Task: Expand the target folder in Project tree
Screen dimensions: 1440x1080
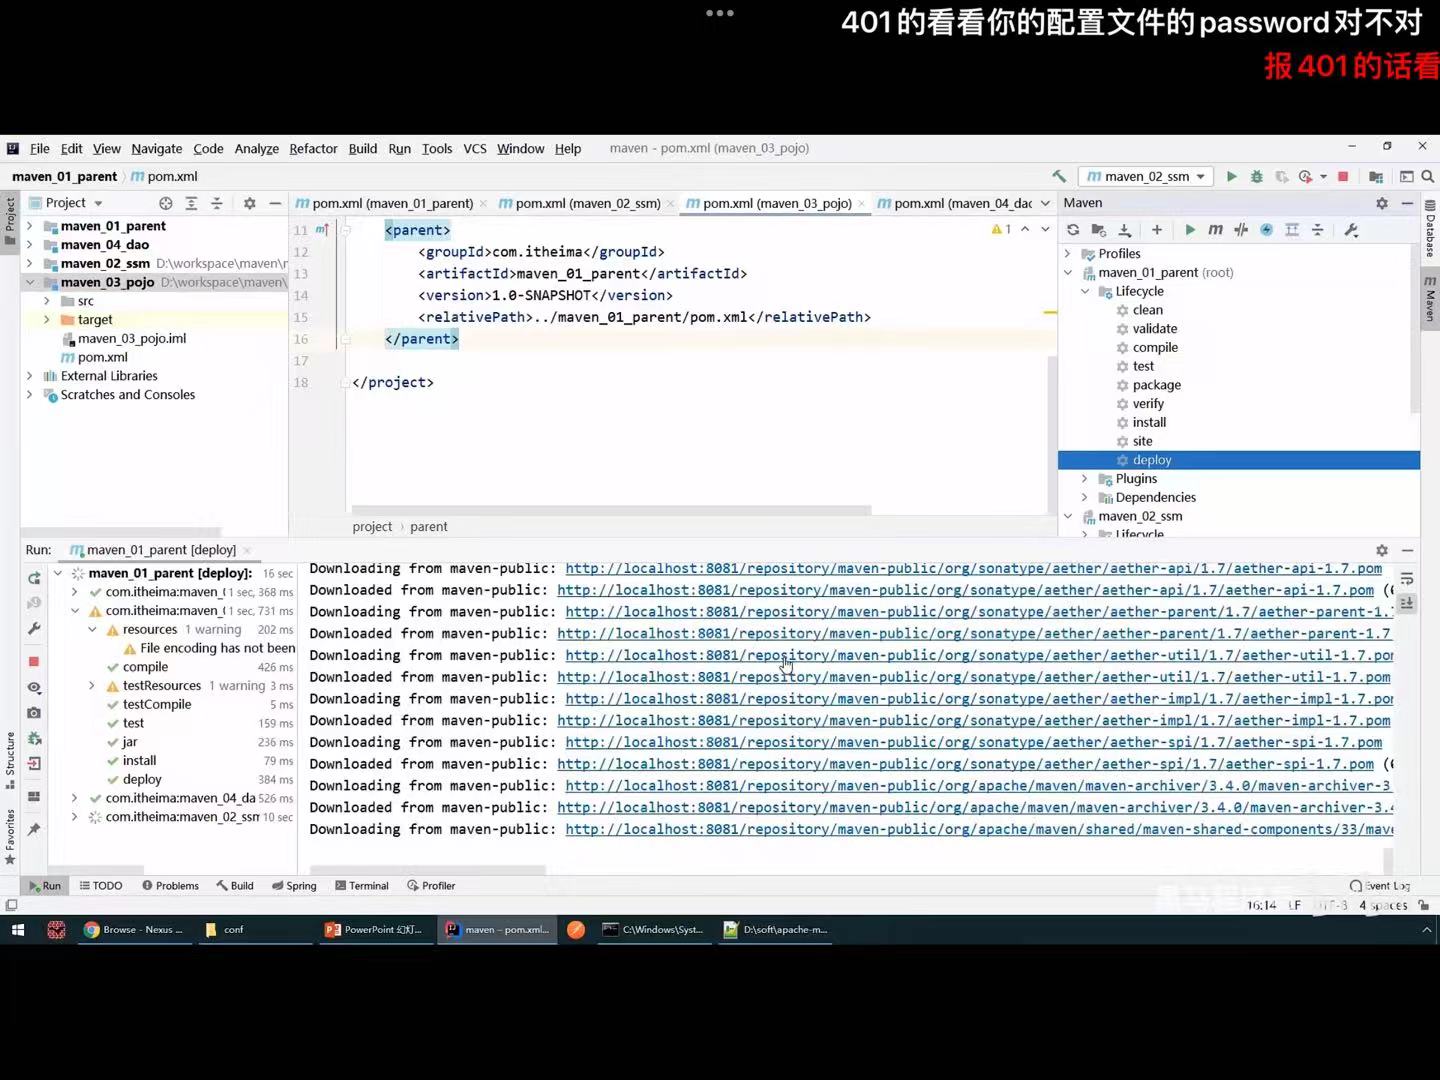Action: (x=46, y=320)
